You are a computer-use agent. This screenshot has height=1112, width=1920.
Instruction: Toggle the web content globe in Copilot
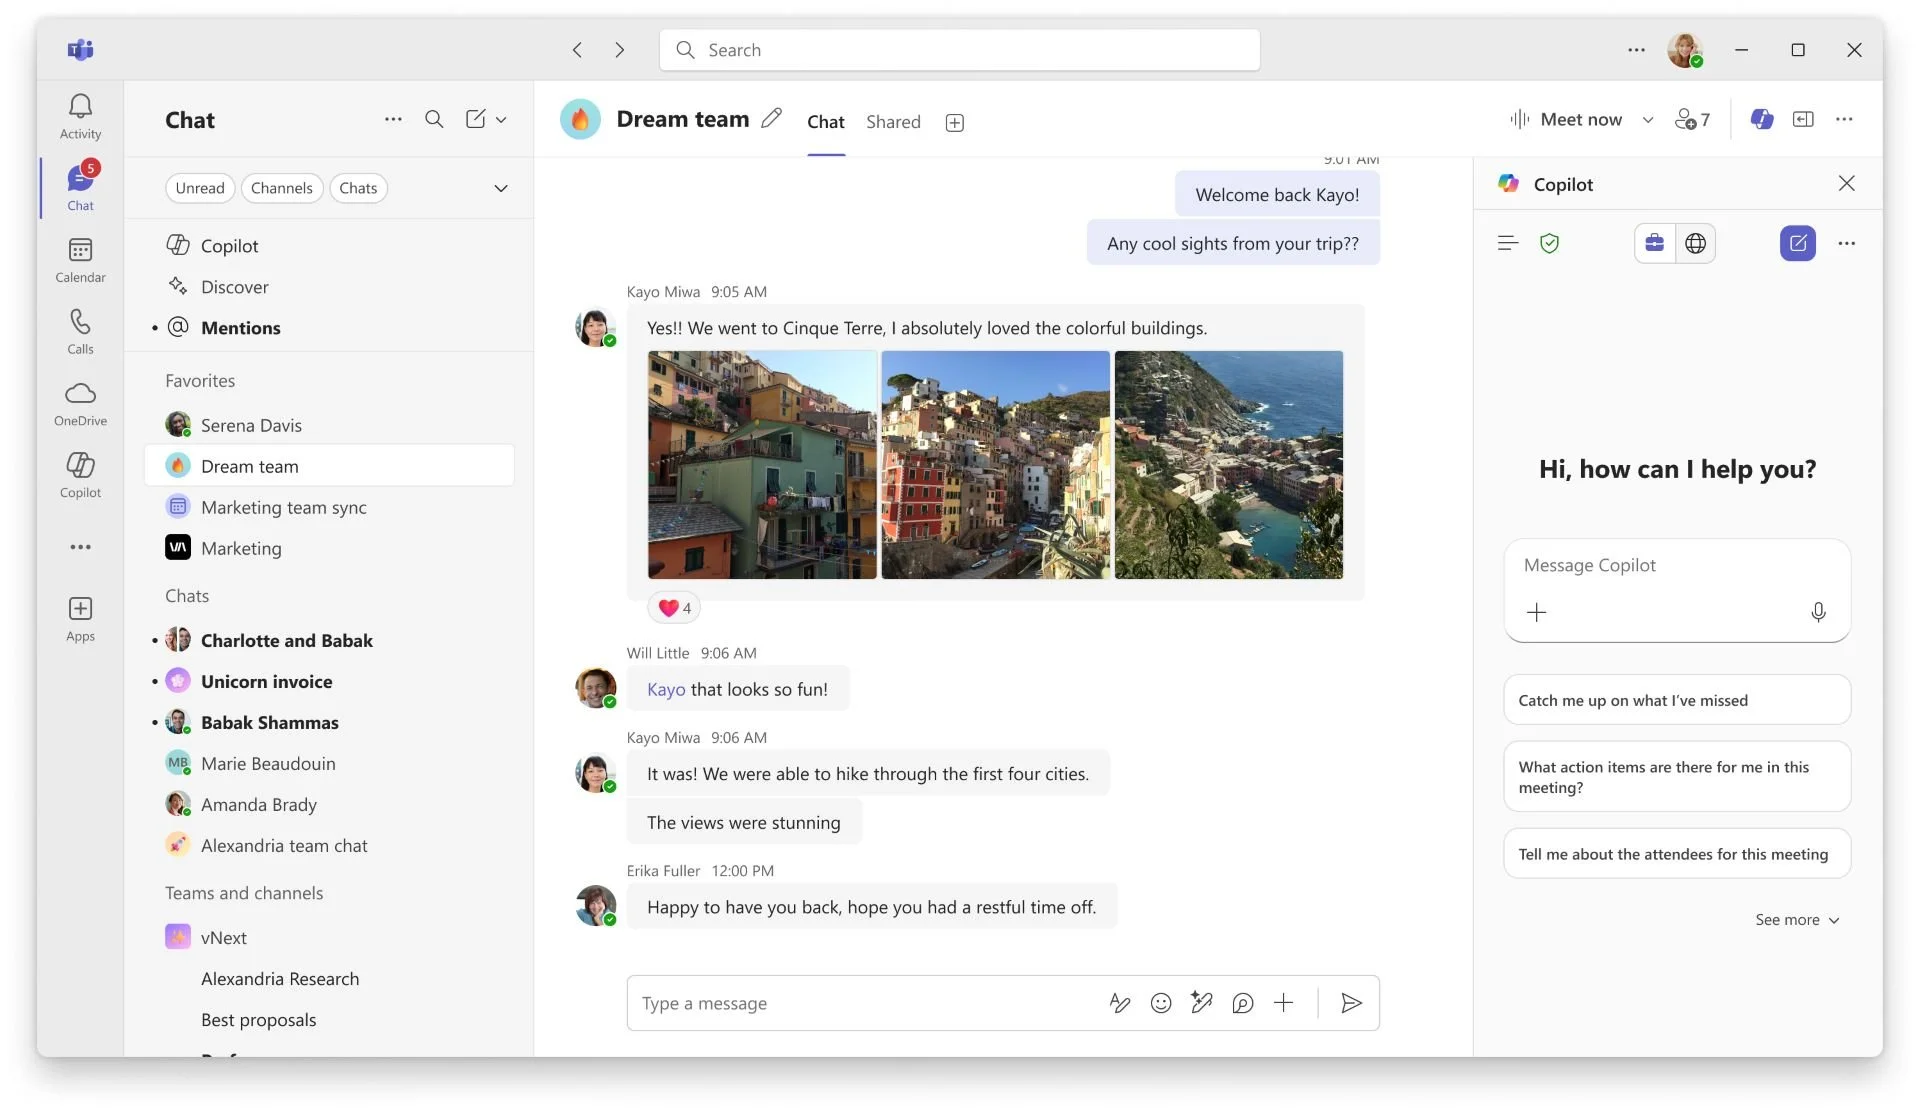(1695, 243)
